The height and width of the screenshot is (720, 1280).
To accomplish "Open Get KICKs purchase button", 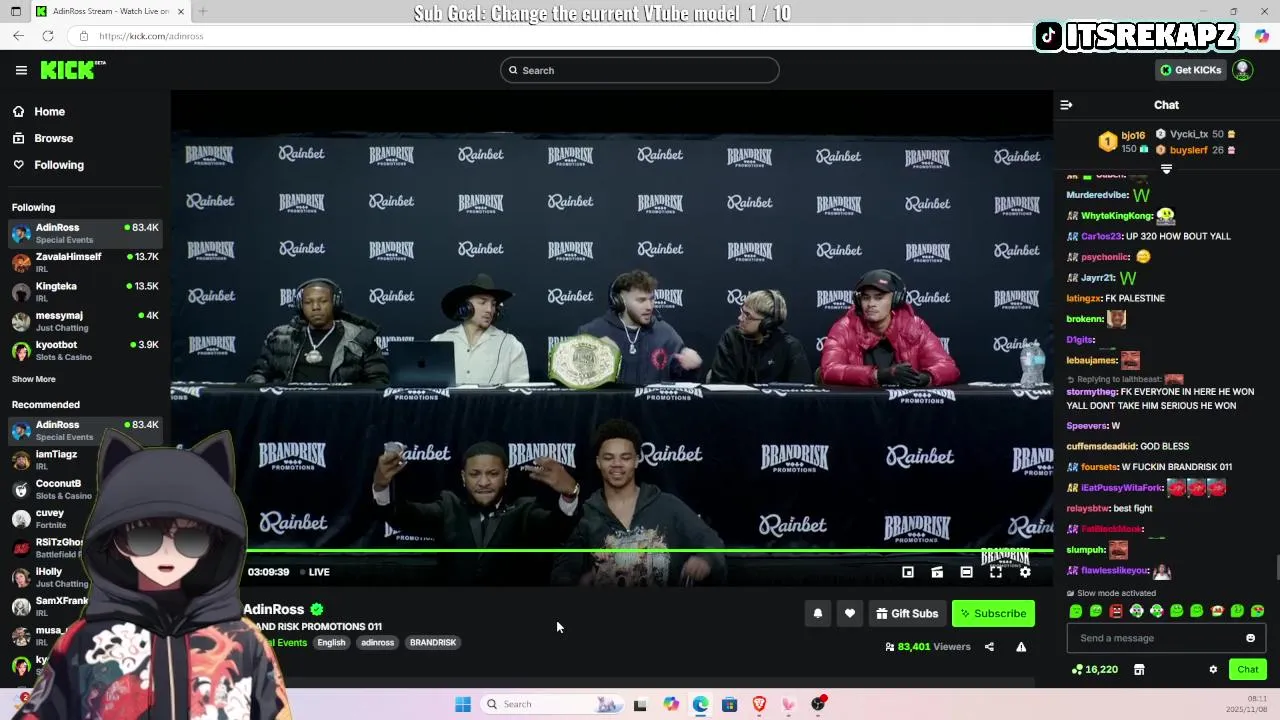I will tap(1191, 70).
